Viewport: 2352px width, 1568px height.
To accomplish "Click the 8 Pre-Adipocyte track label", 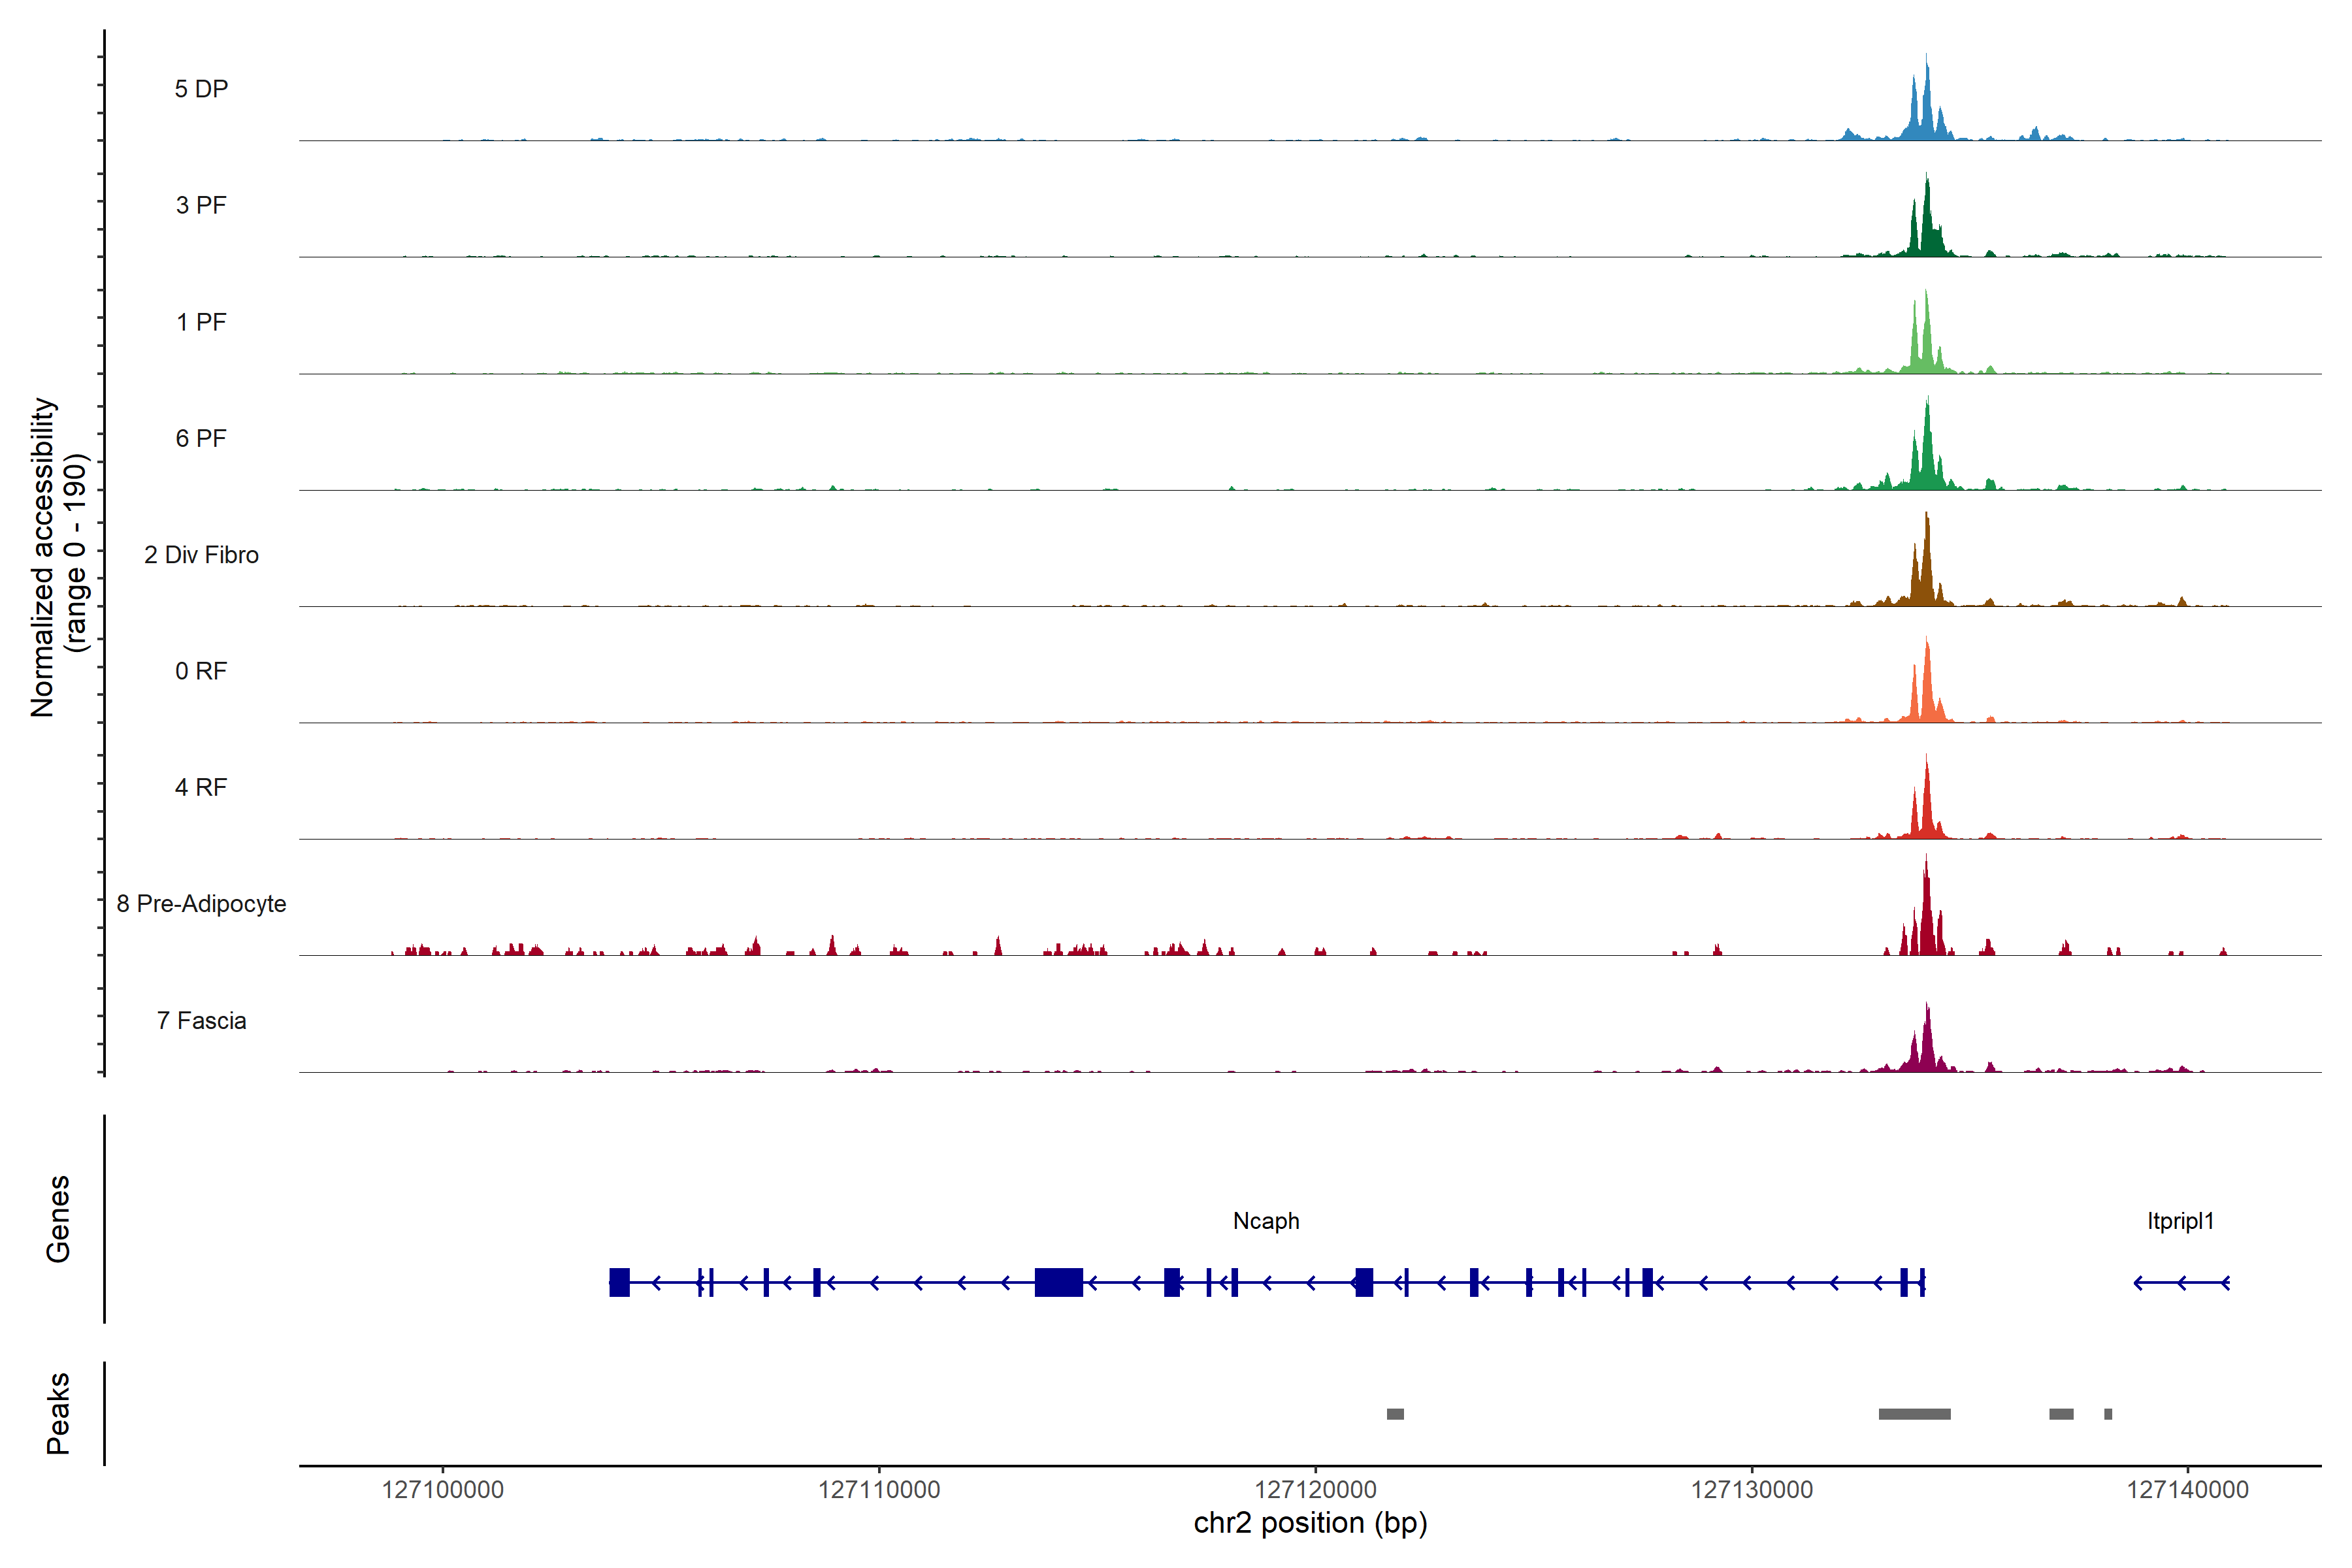I will point(201,904).
